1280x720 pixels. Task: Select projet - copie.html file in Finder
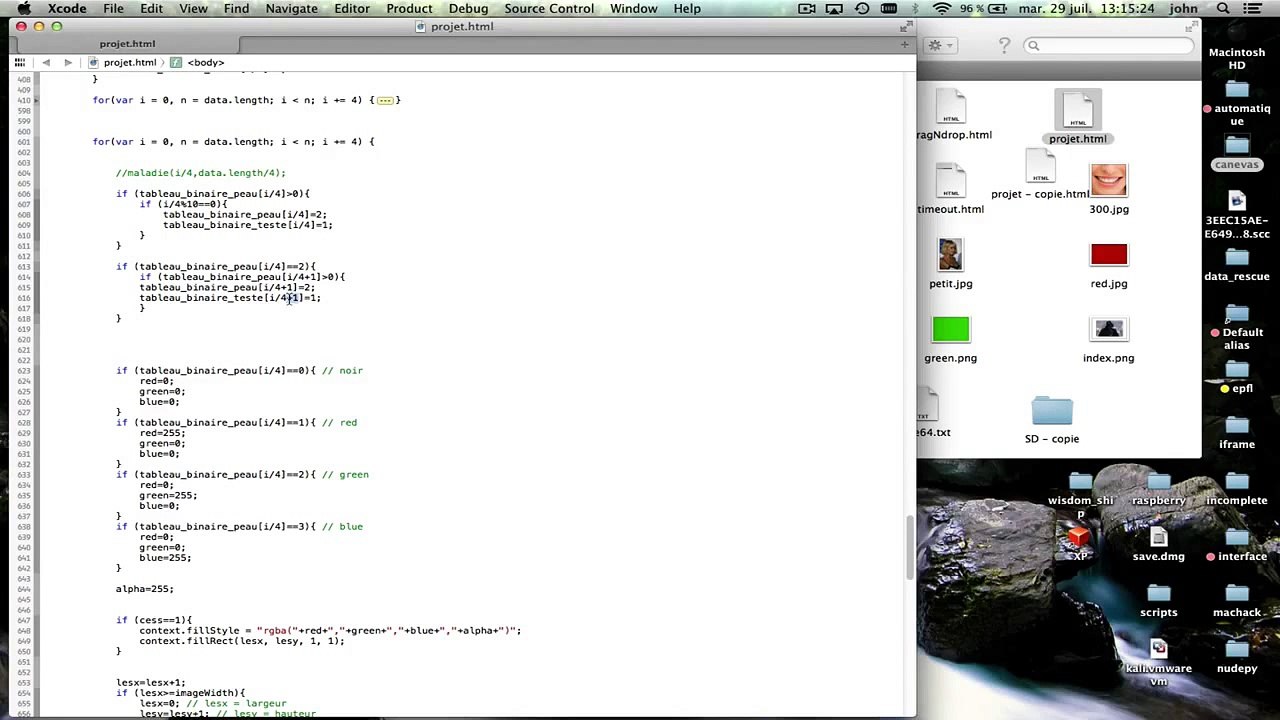pos(1040,175)
